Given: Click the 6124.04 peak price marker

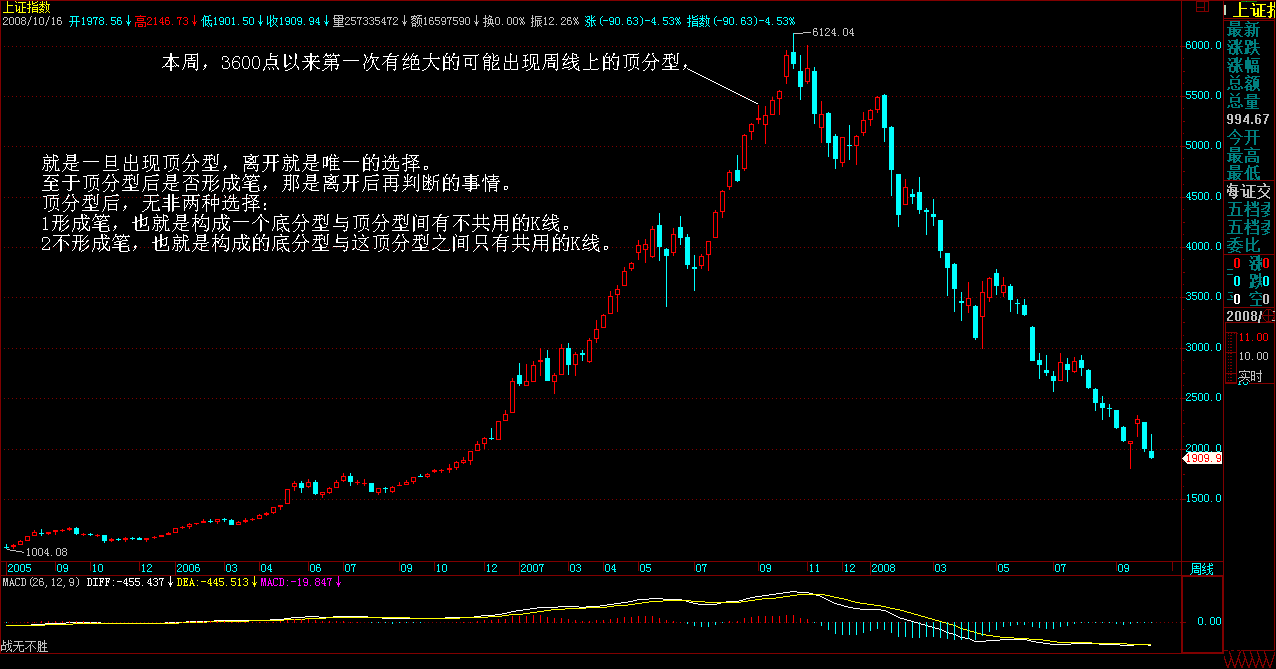Looking at the screenshot, I should (832, 33).
